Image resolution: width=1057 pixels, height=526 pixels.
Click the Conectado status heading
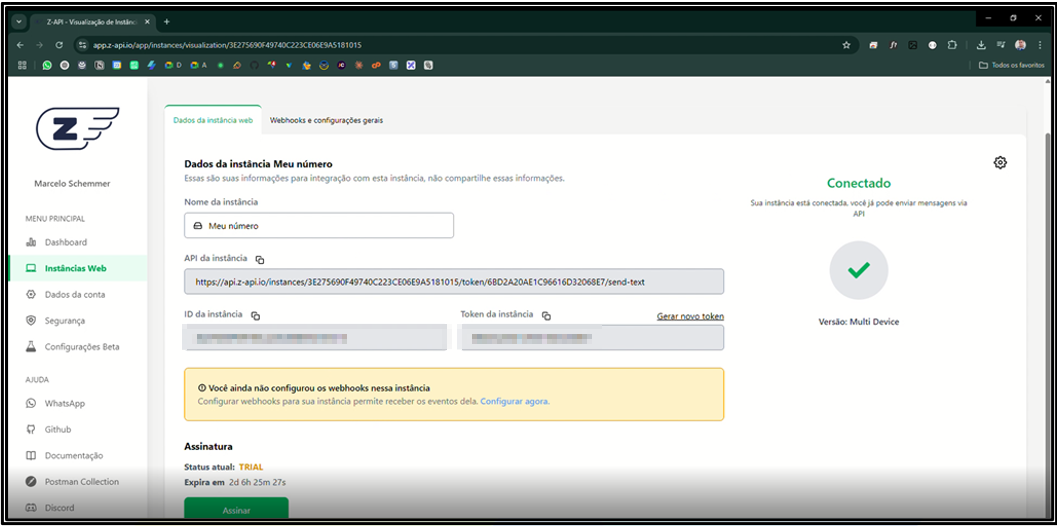click(859, 183)
